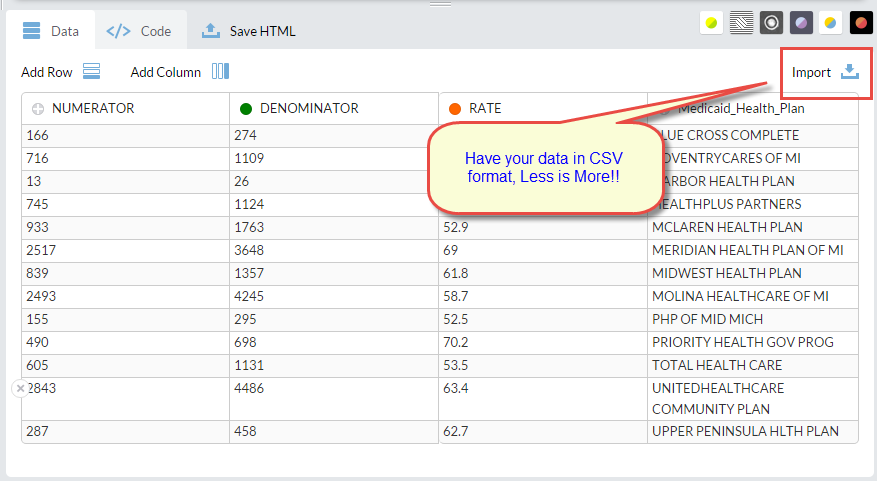Click the numerator cell 2493
877x481 pixels.
pyautogui.click(x=126, y=296)
